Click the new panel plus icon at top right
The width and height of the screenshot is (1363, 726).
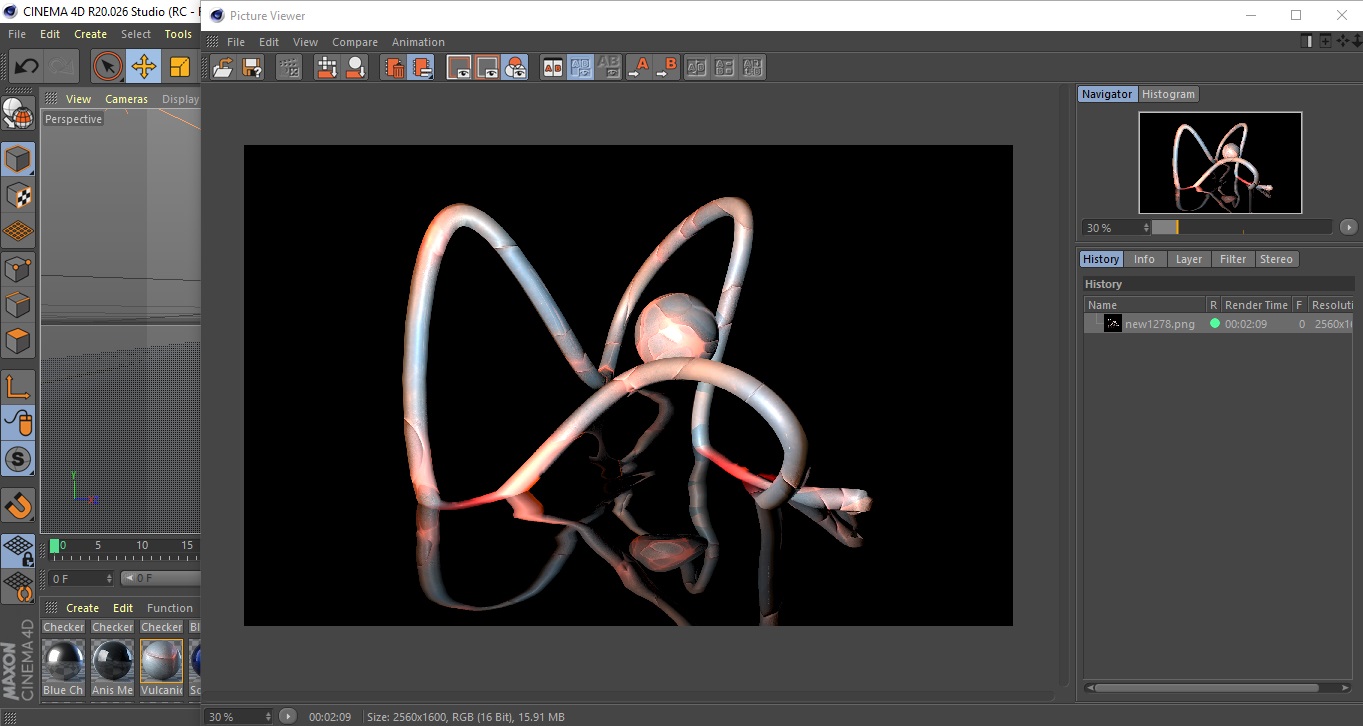point(1325,41)
